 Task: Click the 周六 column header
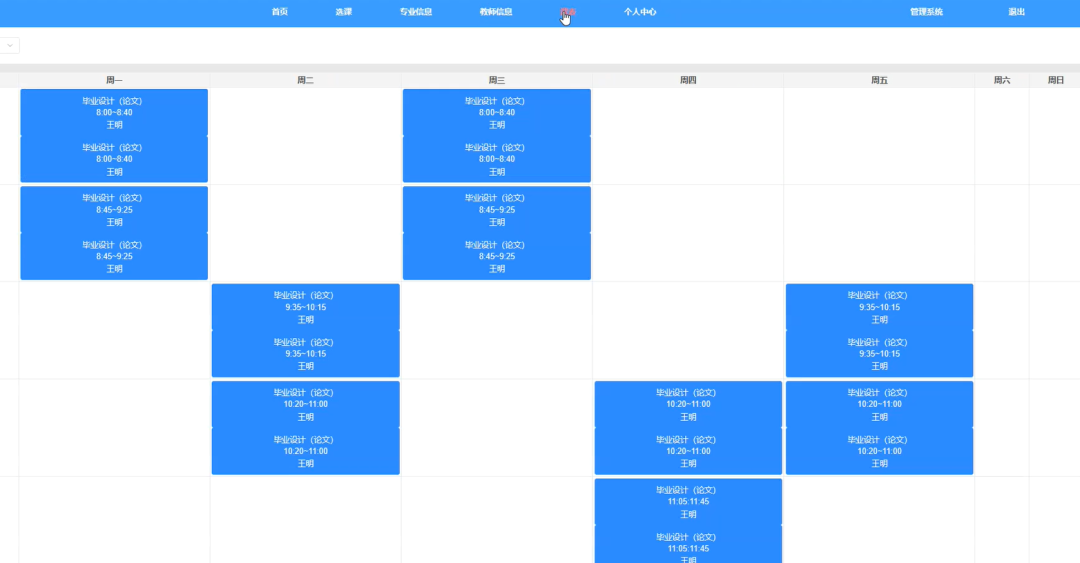(x=1002, y=80)
